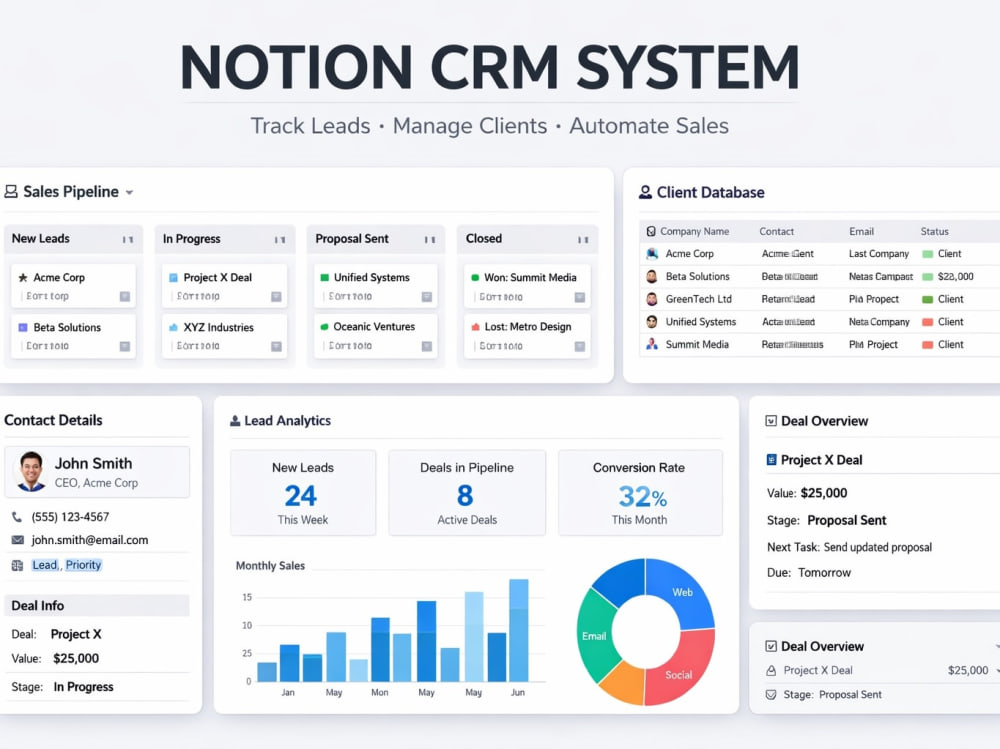1000x749 pixels.
Task: Select the Unified Systems proposal card
Action: click(x=375, y=286)
